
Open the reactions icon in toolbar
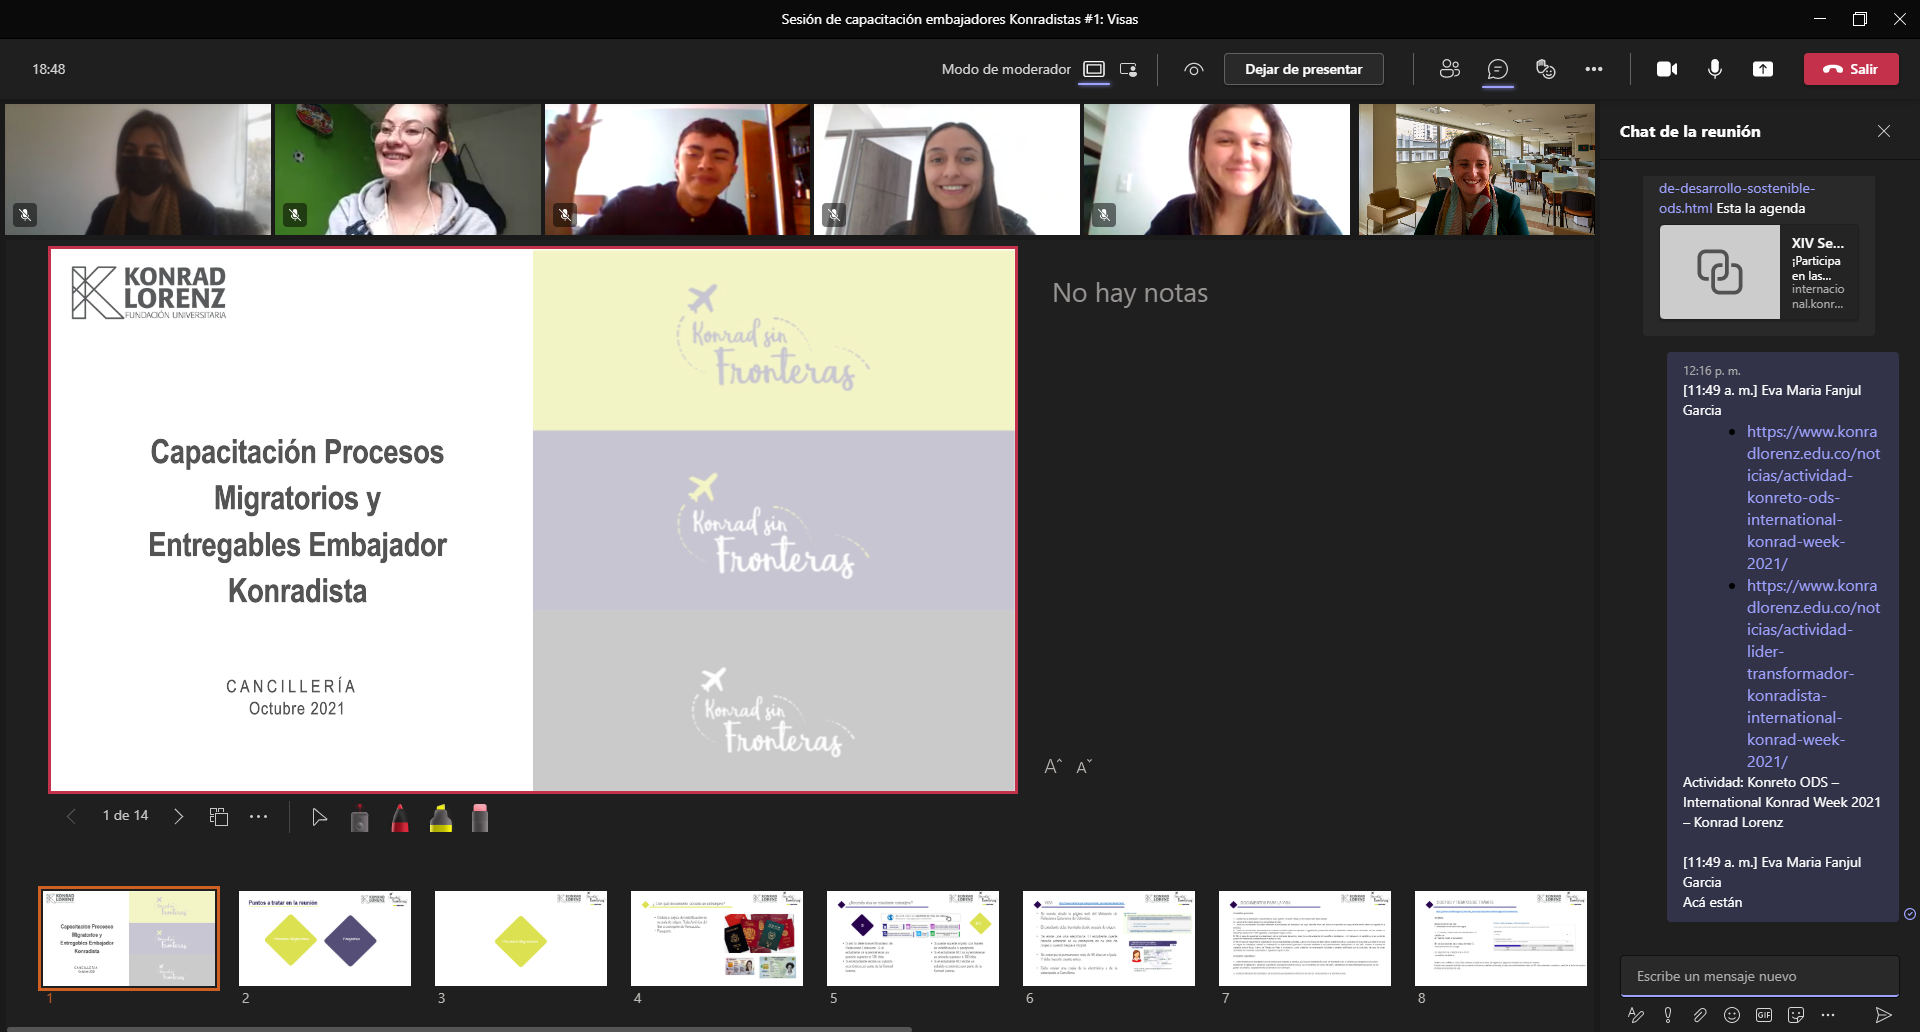tap(1545, 69)
